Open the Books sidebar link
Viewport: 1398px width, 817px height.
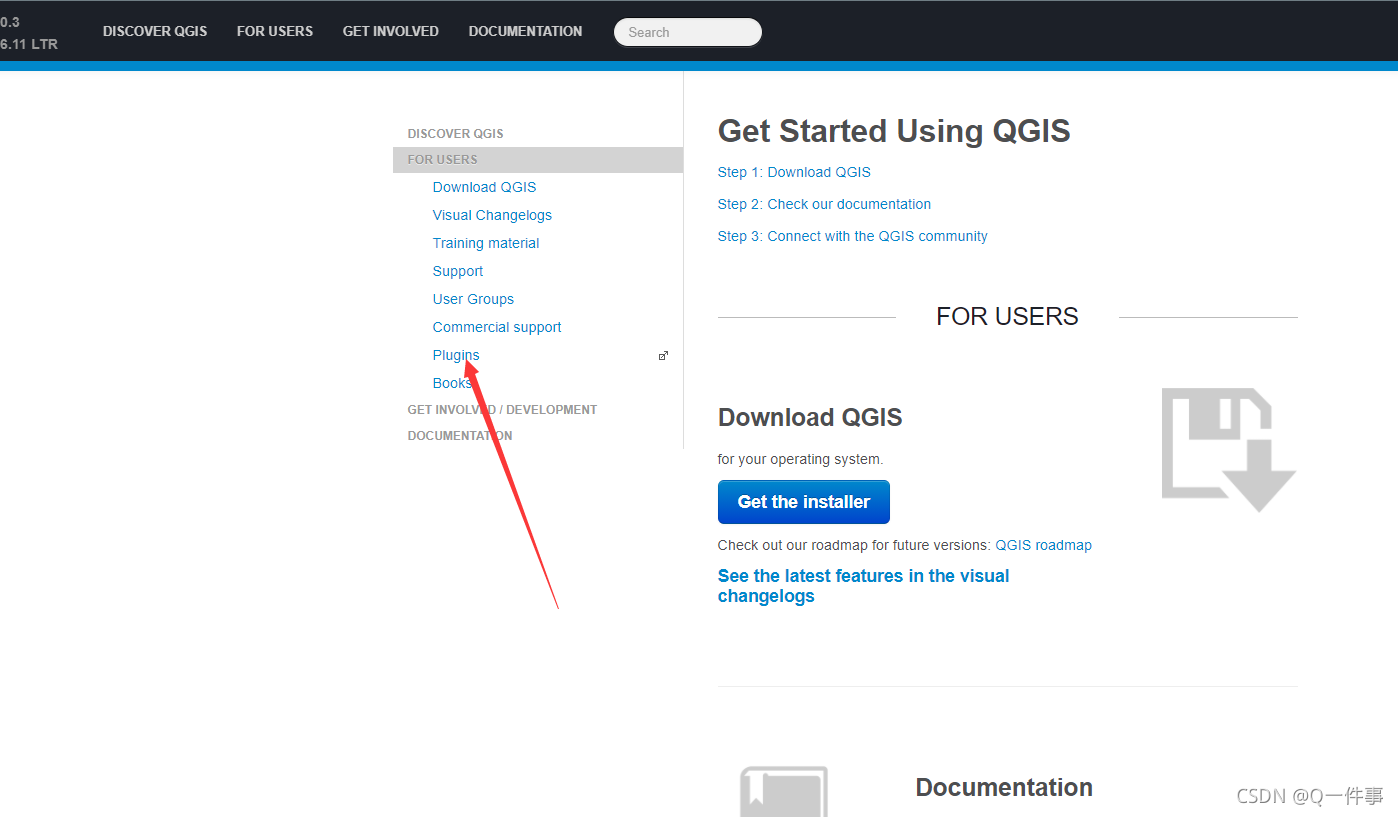point(452,383)
